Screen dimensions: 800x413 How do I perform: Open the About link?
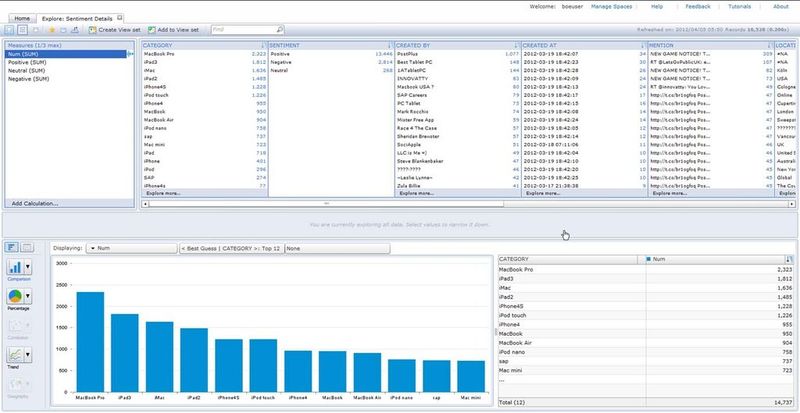click(781, 7)
